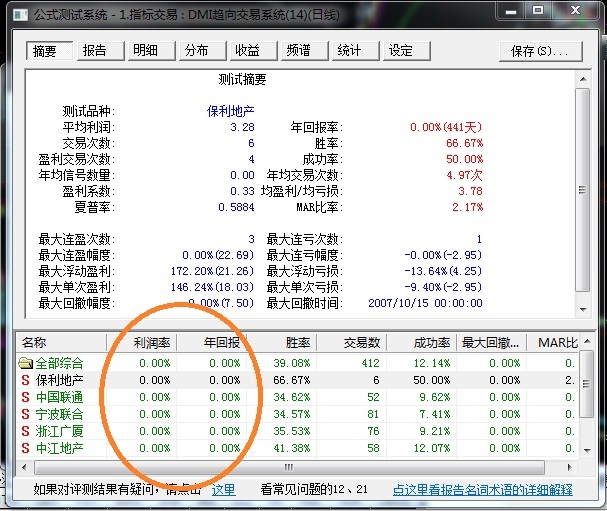Click the S icon beside 宁波联合

pos(26,414)
